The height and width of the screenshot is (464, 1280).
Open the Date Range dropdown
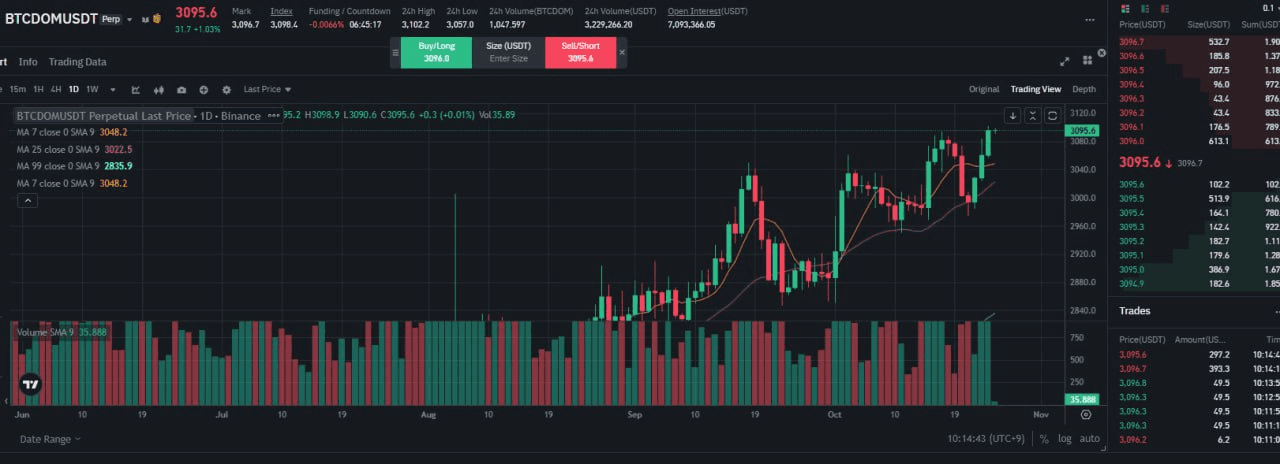click(x=50, y=439)
